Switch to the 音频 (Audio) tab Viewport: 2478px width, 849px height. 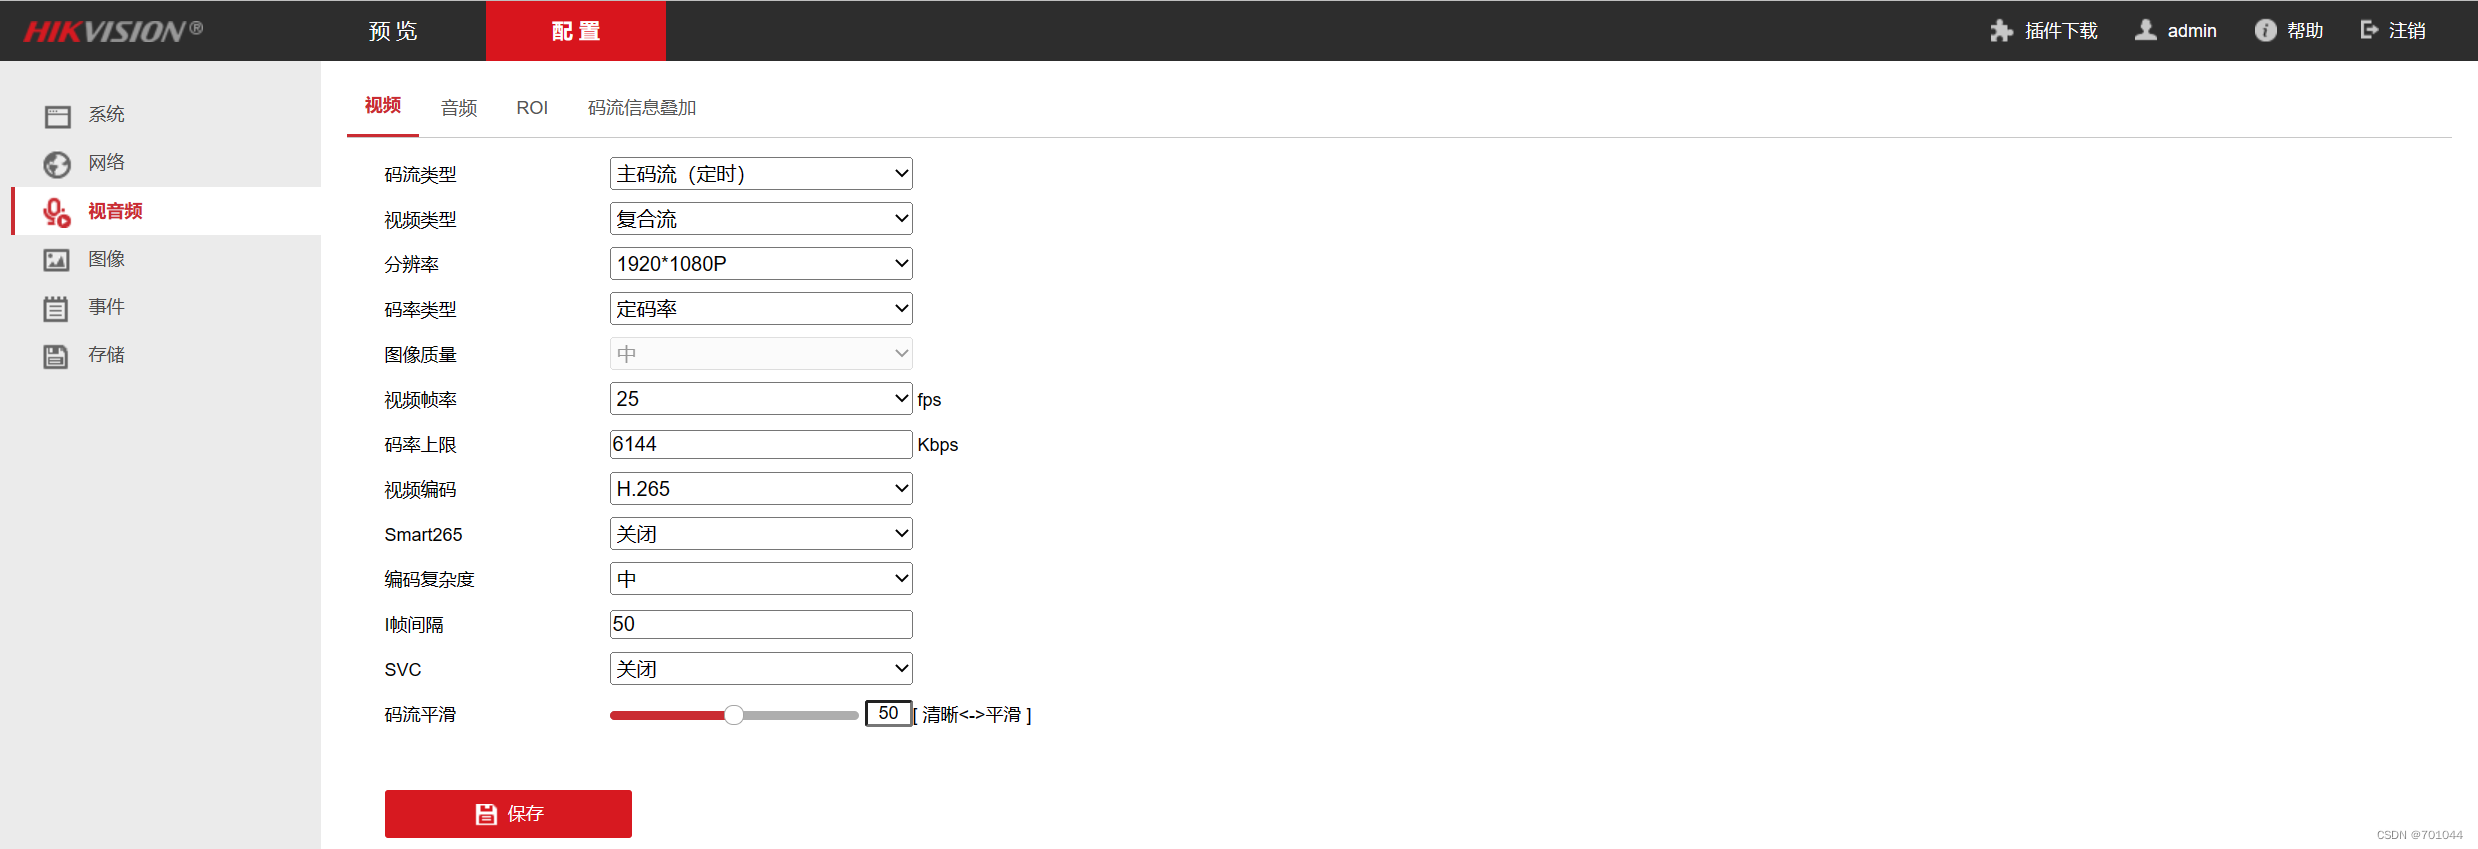[459, 108]
